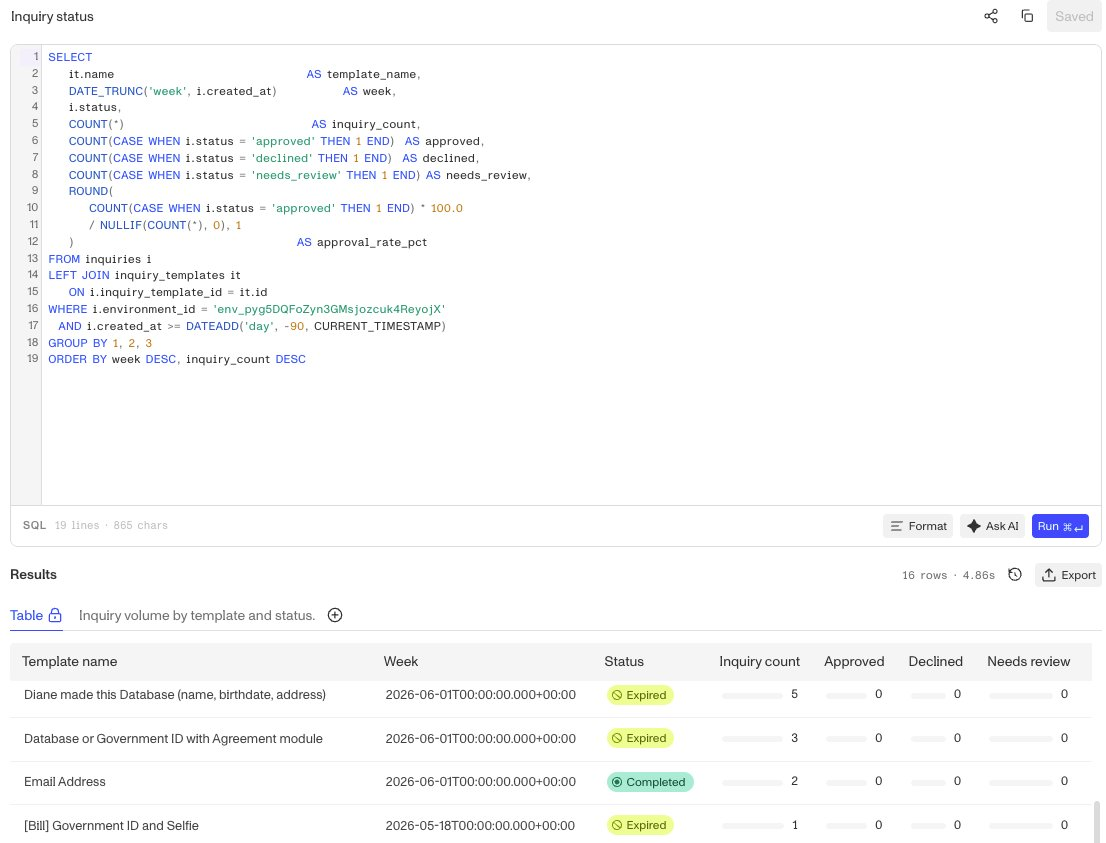Image resolution: width=1106 pixels, height=843 pixels.
Task: Click the share query icon
Action: coord(991,16)
